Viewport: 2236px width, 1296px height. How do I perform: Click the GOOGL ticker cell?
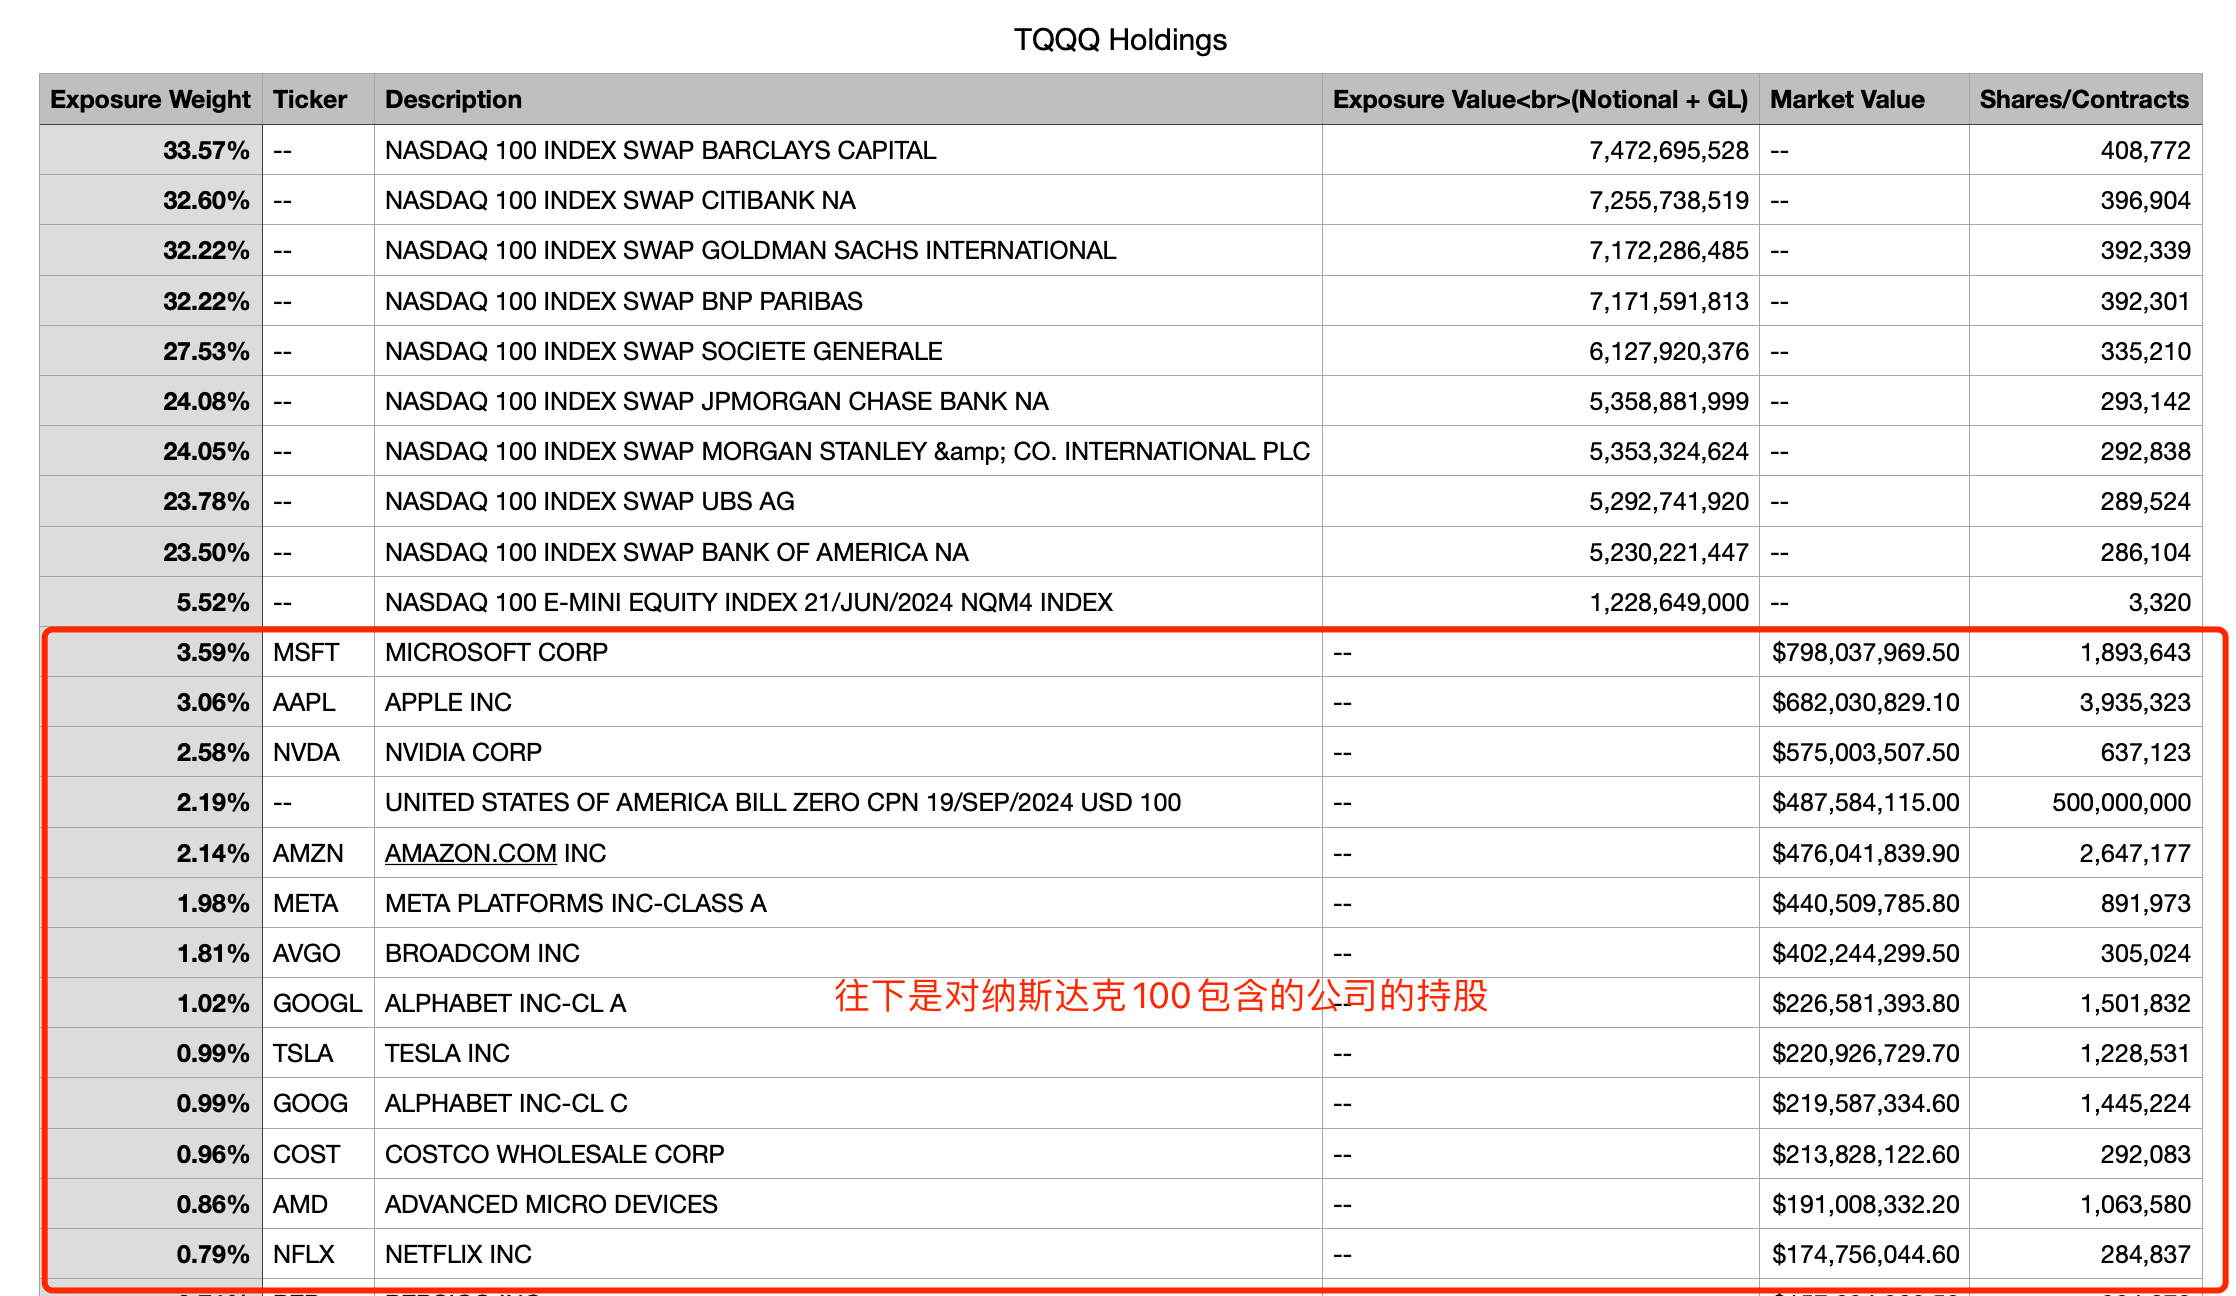(317, 1003)
